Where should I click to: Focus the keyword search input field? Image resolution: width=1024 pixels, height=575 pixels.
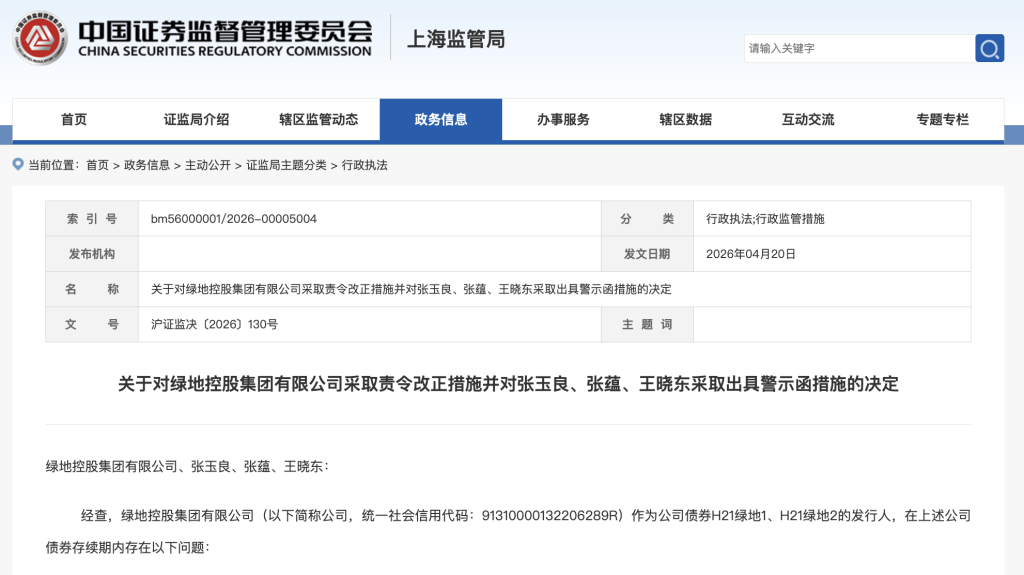click(859, 48)
